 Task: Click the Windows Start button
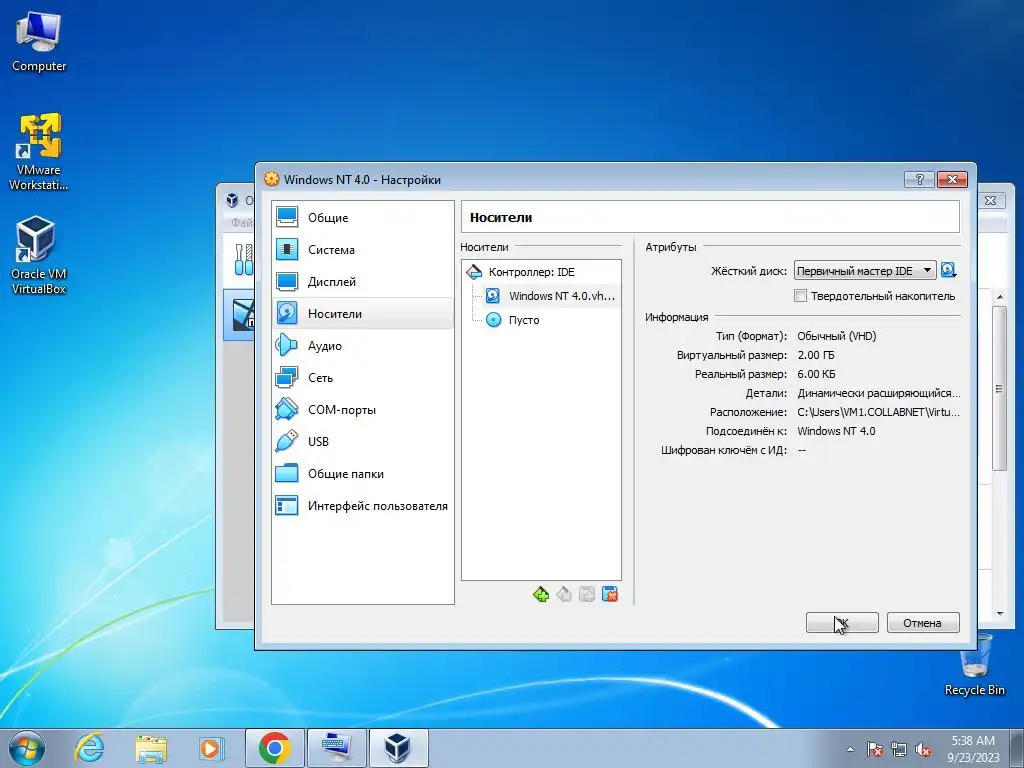click(x=27, y=748)
